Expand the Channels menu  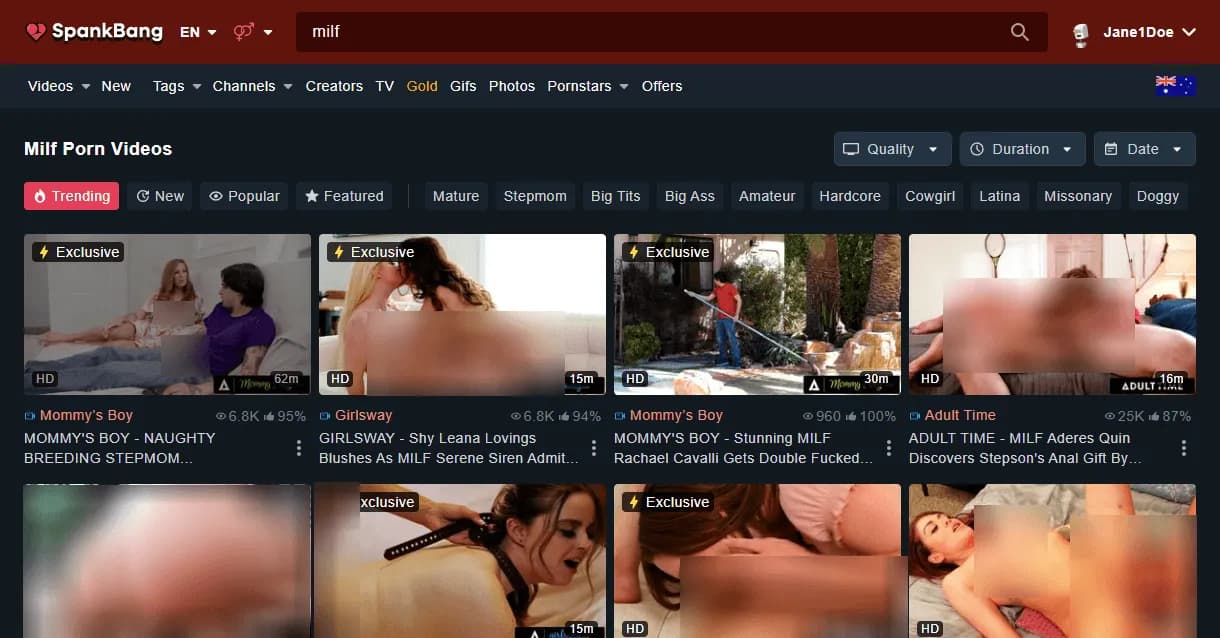(252, 86)
